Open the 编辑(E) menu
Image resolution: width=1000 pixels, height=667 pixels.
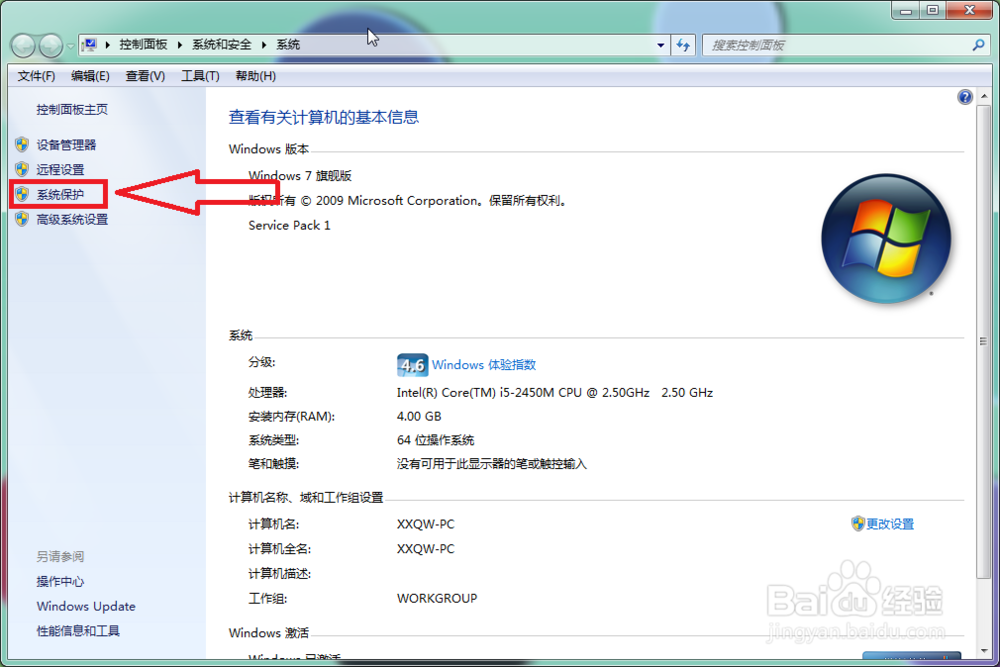(91, 76)
